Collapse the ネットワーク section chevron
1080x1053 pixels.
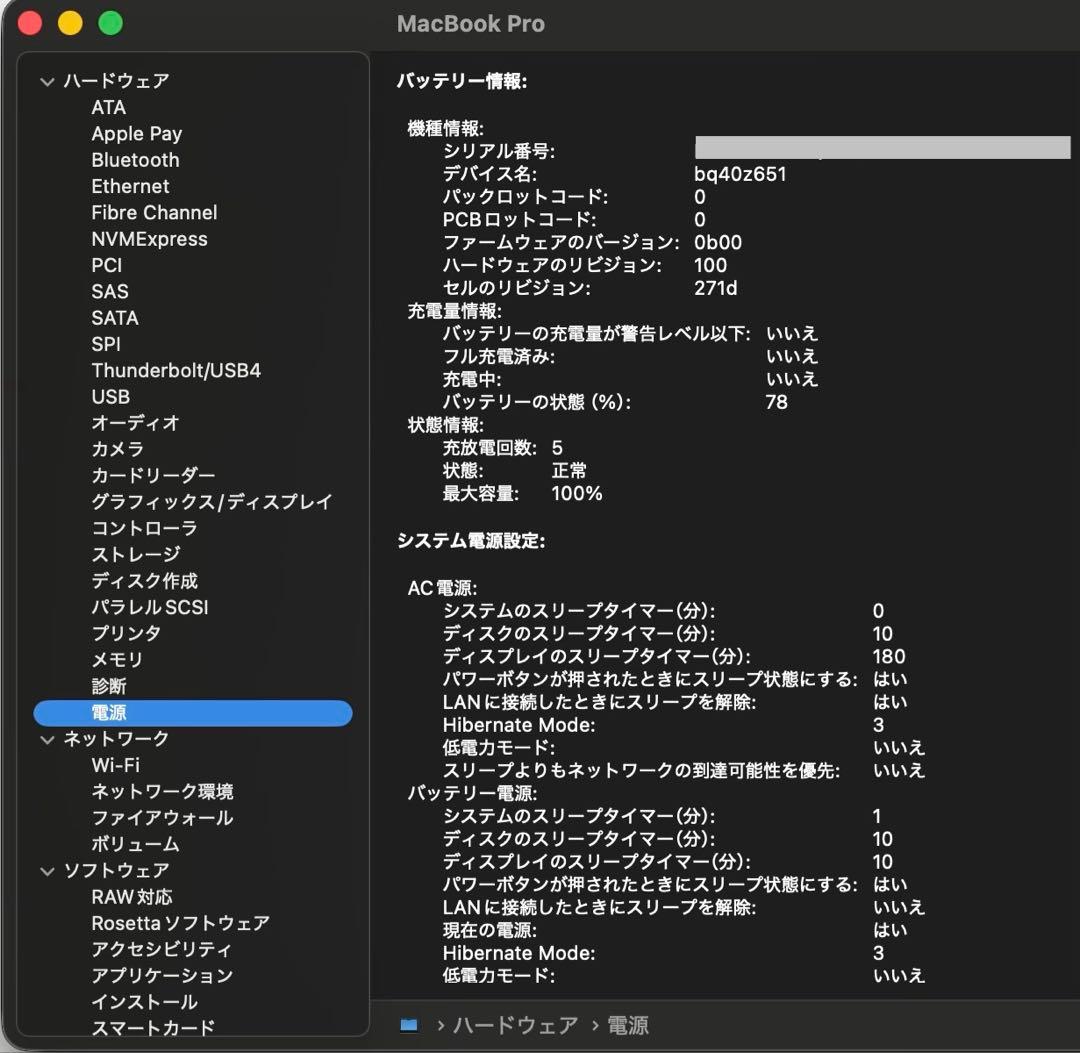coord(48,740)
